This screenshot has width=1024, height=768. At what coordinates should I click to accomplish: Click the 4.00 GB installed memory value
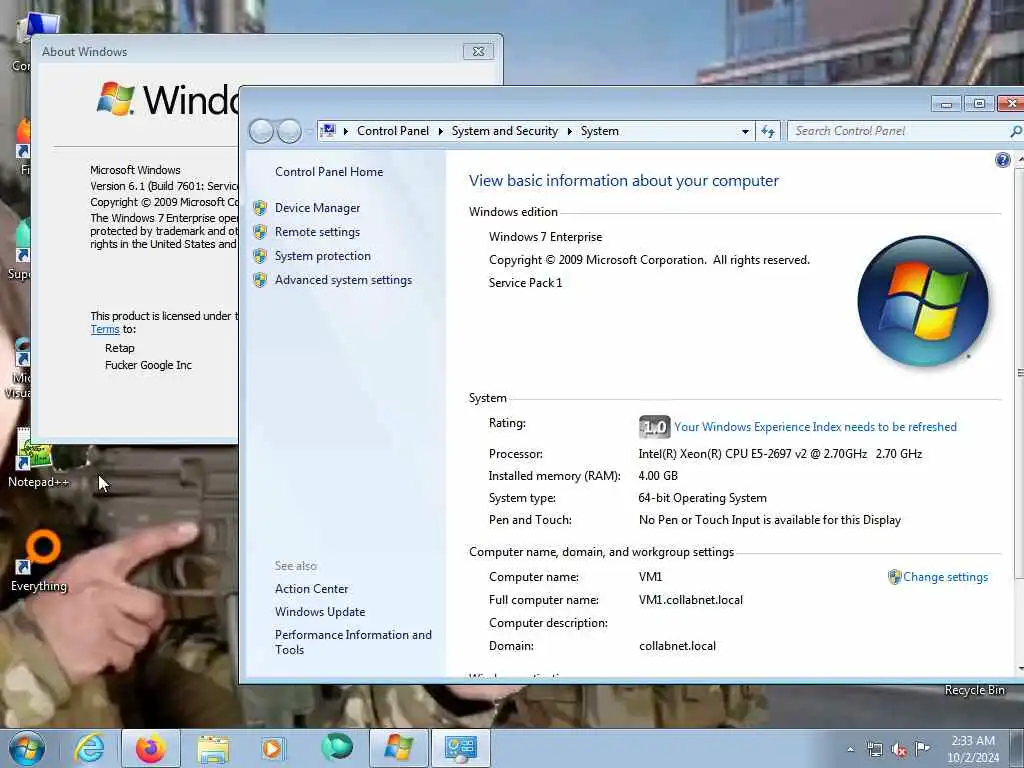658,476
